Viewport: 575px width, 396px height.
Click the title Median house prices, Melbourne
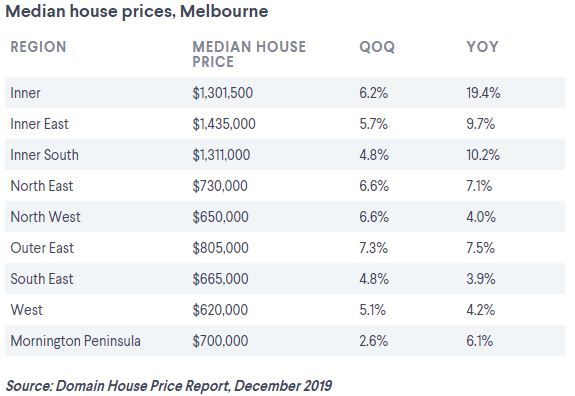coord(137,11)
